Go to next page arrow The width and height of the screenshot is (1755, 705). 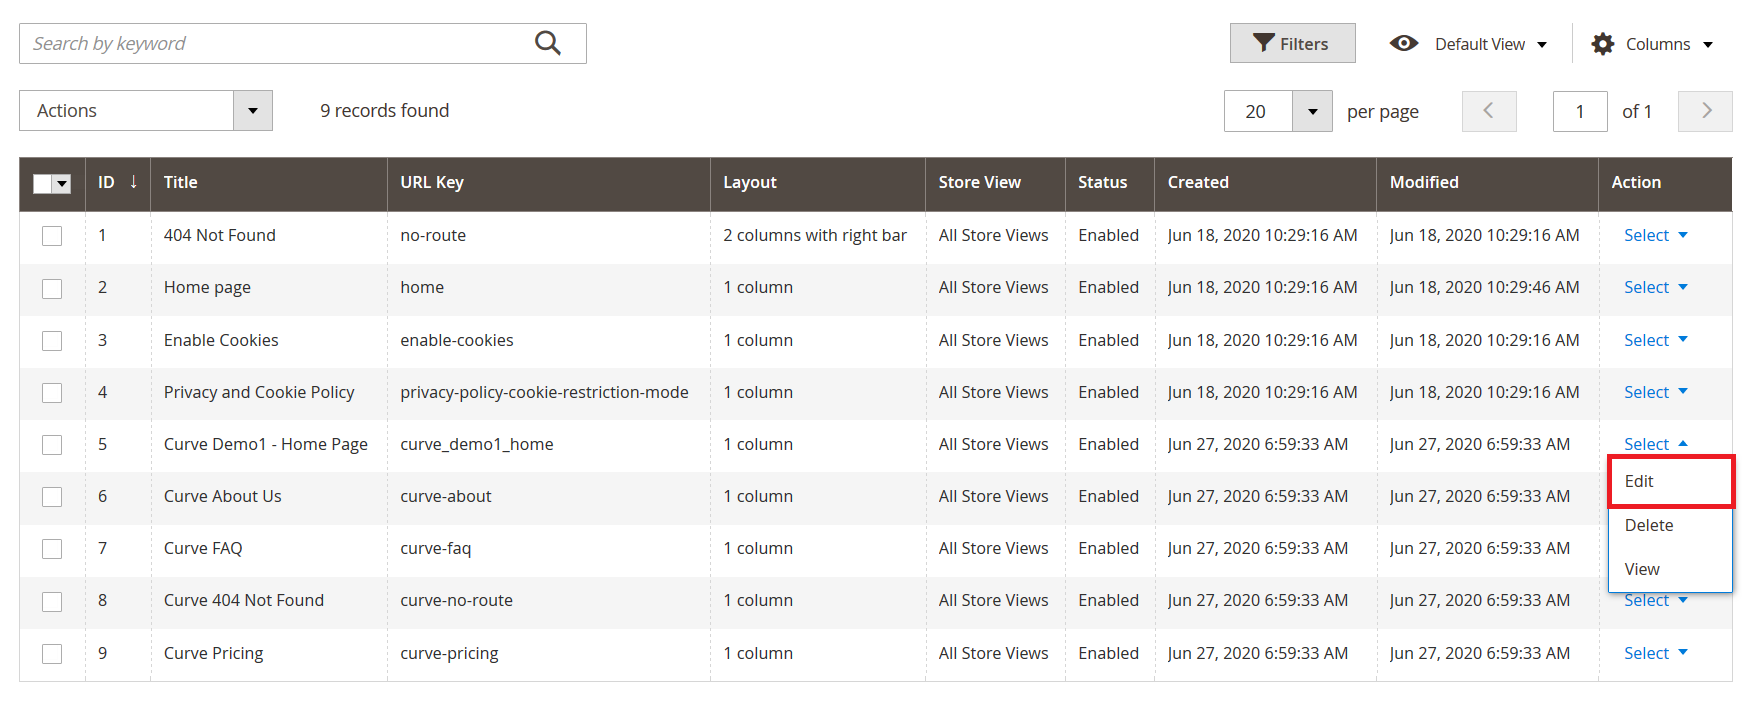(x=1705, y=111)
